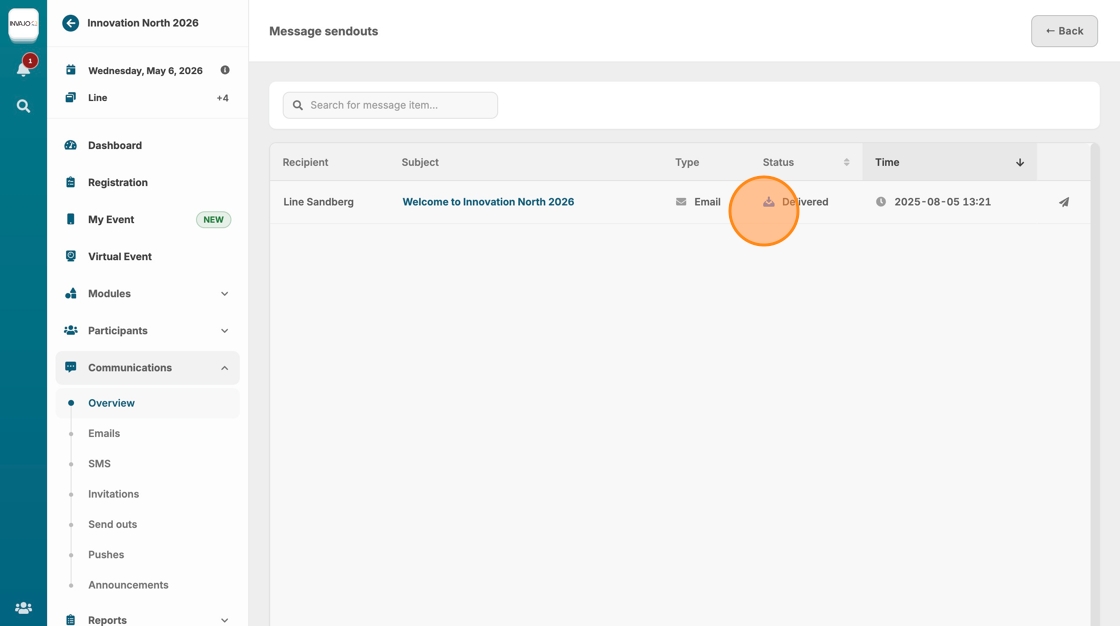Screen dimensions: 1120x626
Task: Select Announcements under Communications
Action: pyautogui.click(x=129, y=585)
